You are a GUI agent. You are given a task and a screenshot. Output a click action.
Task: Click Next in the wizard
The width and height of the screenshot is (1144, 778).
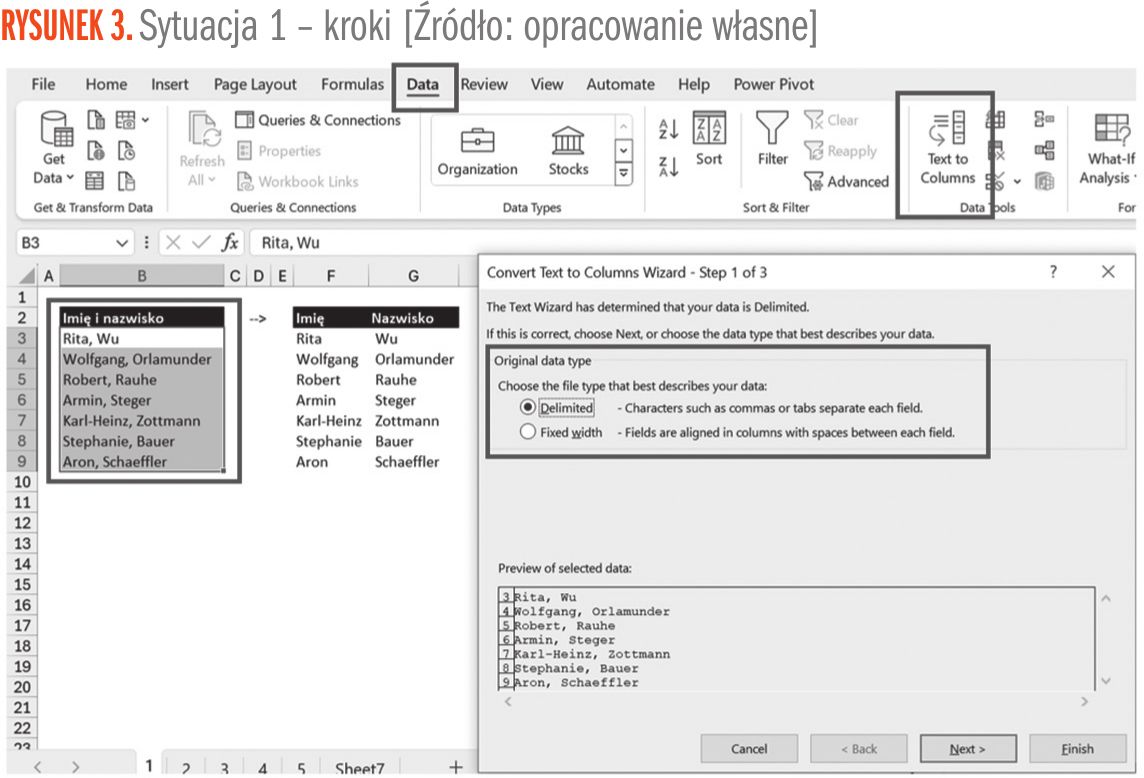[x=967, y=749]
